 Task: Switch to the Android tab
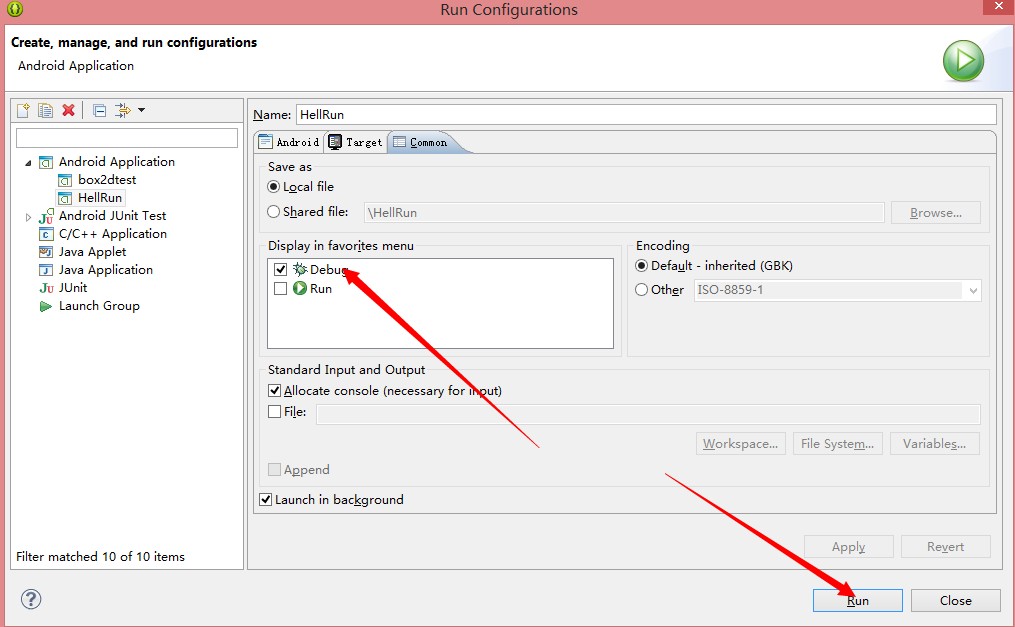click(289, 142)
